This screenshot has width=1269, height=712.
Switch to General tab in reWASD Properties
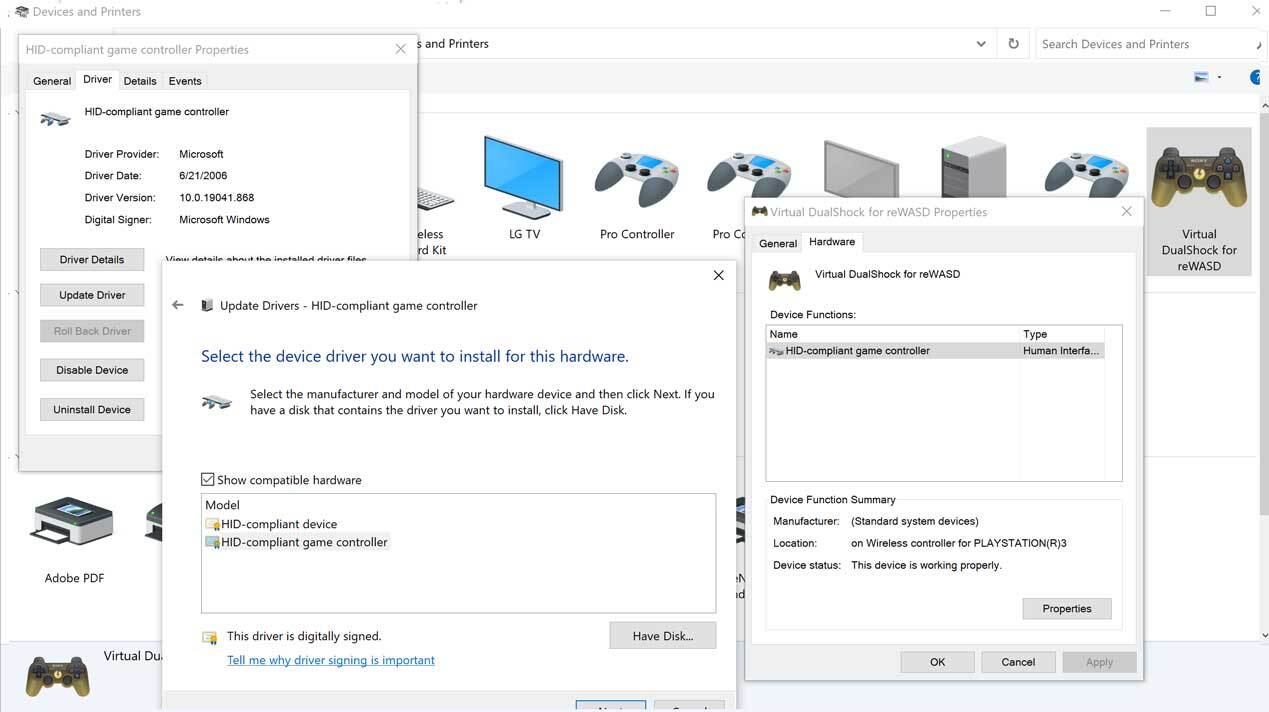[x=778, y=243]
